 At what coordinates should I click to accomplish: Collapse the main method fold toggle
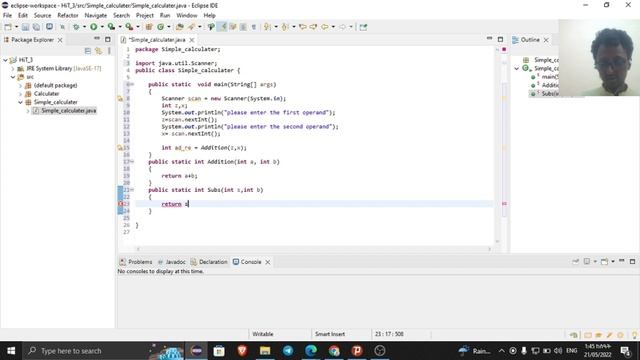132,84
